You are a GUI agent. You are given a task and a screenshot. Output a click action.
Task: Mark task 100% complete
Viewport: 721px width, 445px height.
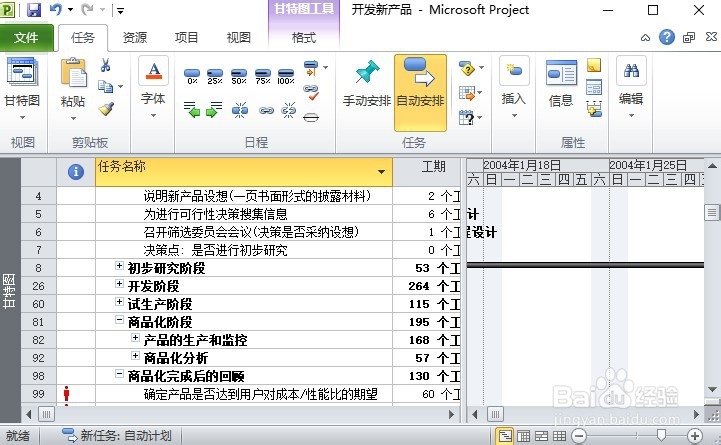(x=286, y=76)
